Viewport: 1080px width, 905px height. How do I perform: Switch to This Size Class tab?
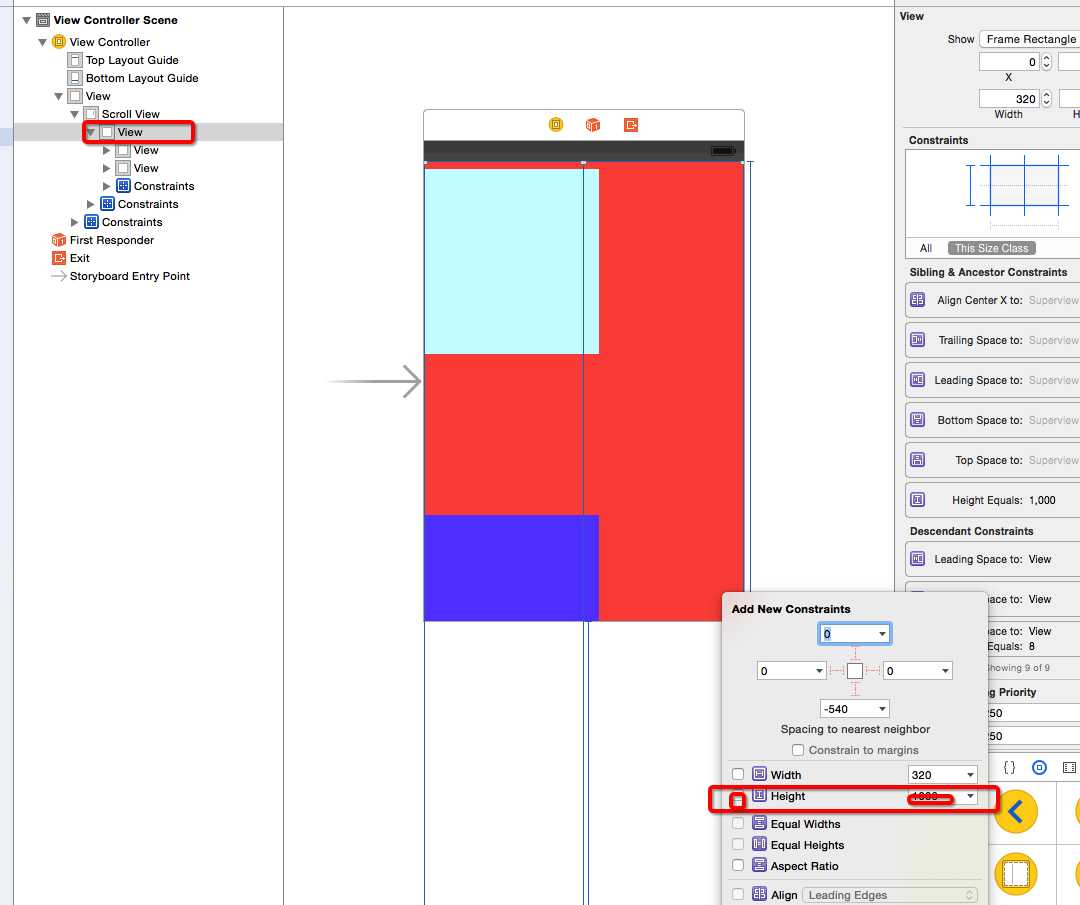tap(991, 248)
